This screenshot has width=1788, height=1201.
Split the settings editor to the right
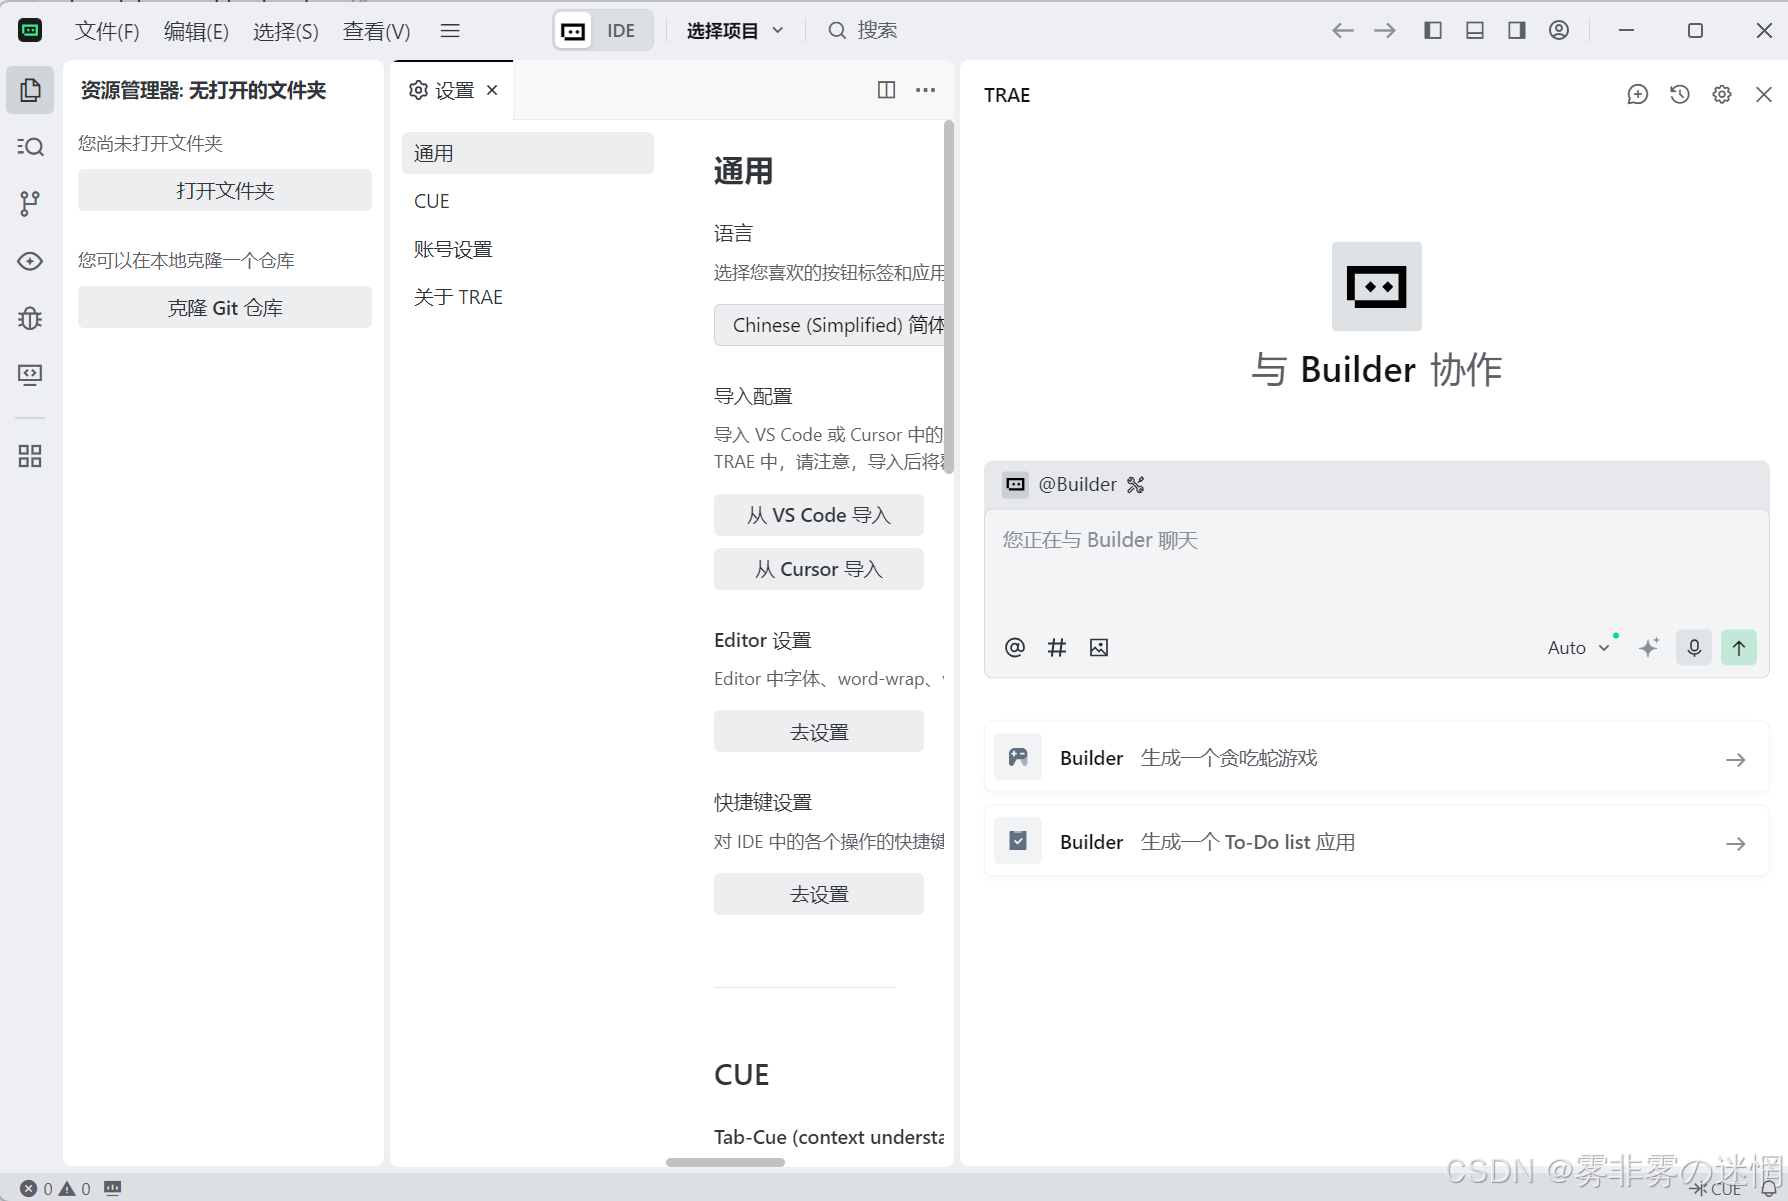coord(886,90)
